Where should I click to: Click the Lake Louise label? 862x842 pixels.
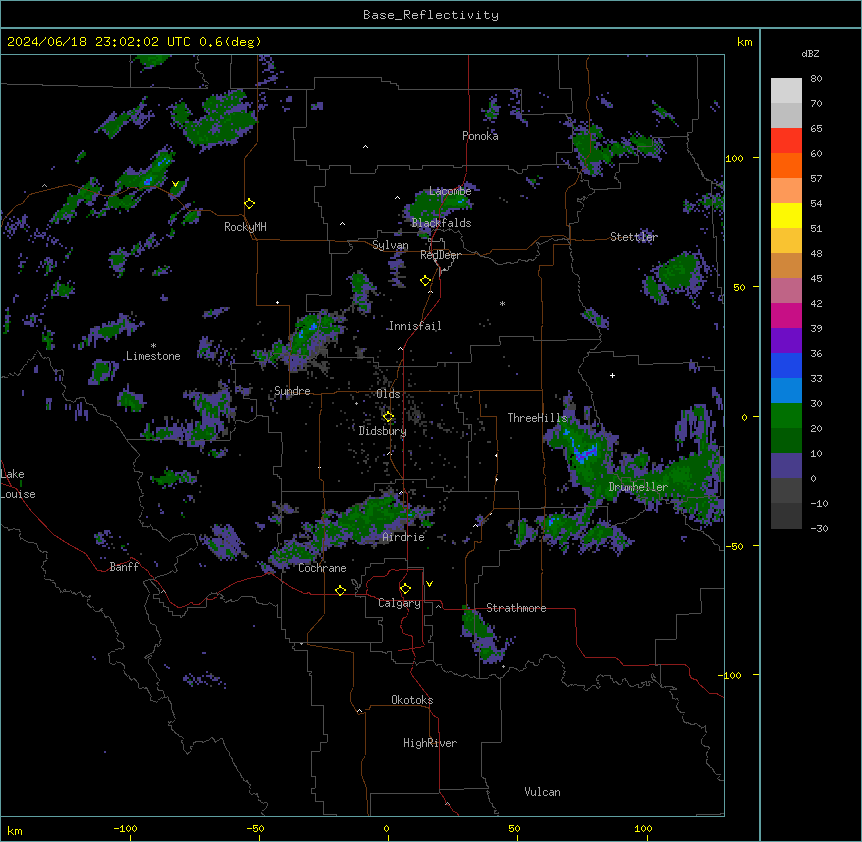[17, 484]
